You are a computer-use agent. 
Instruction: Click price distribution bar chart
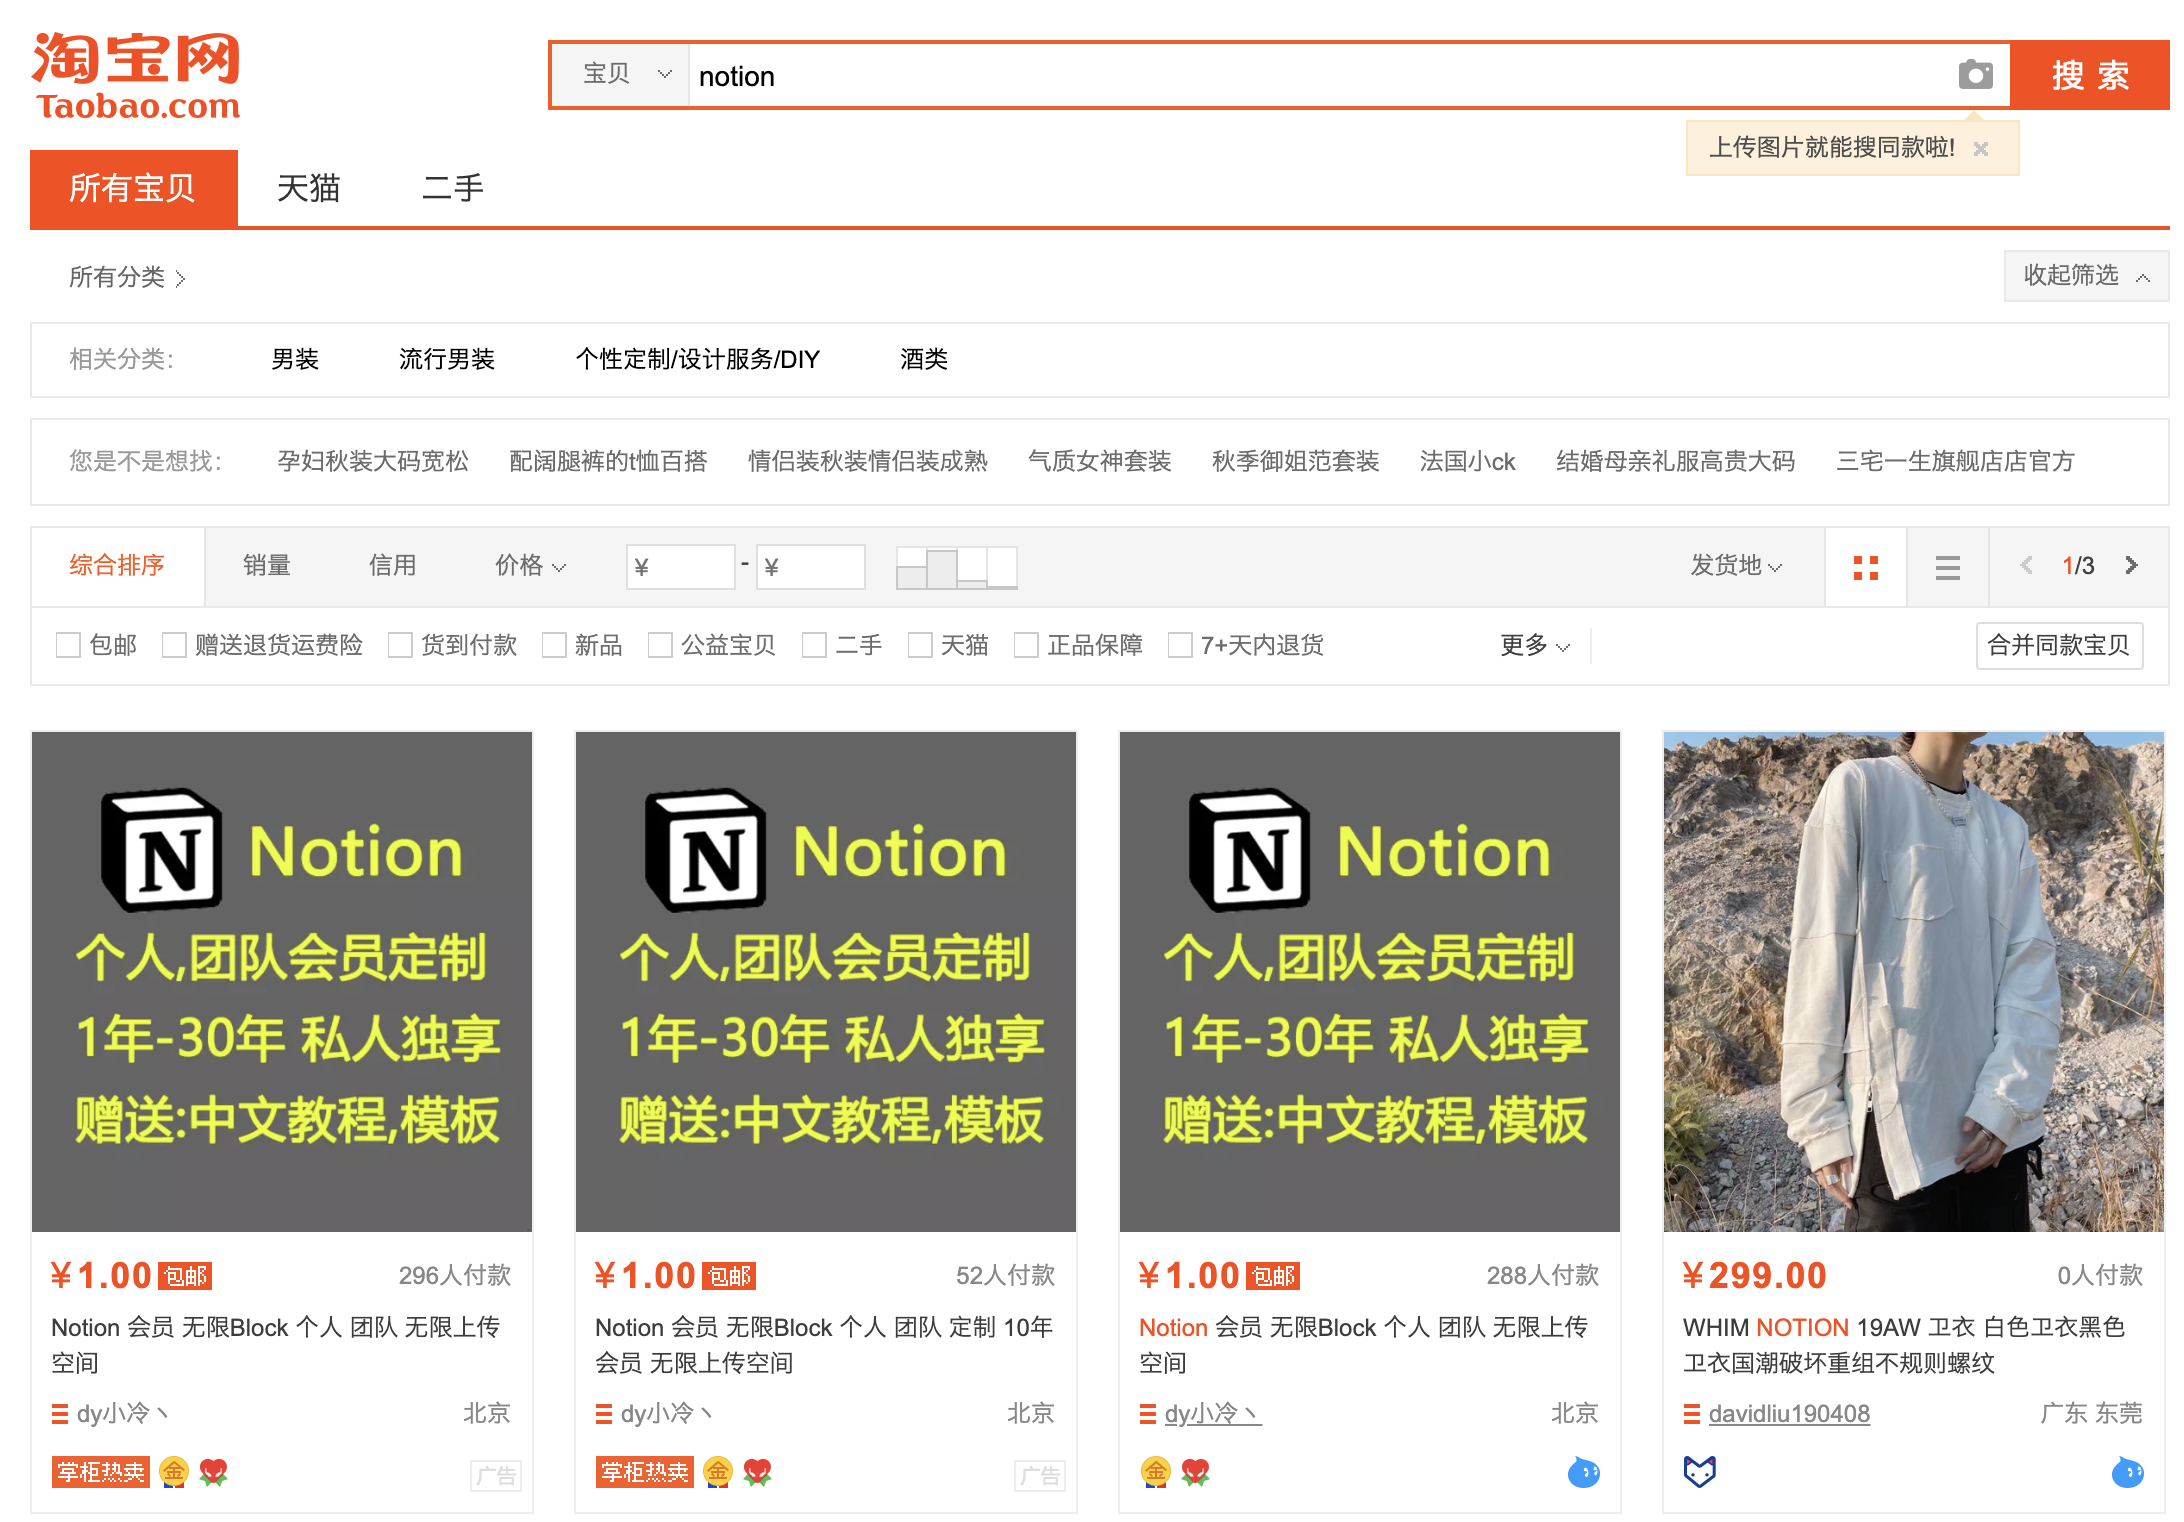pyautogui.click(x=956, y=567)
